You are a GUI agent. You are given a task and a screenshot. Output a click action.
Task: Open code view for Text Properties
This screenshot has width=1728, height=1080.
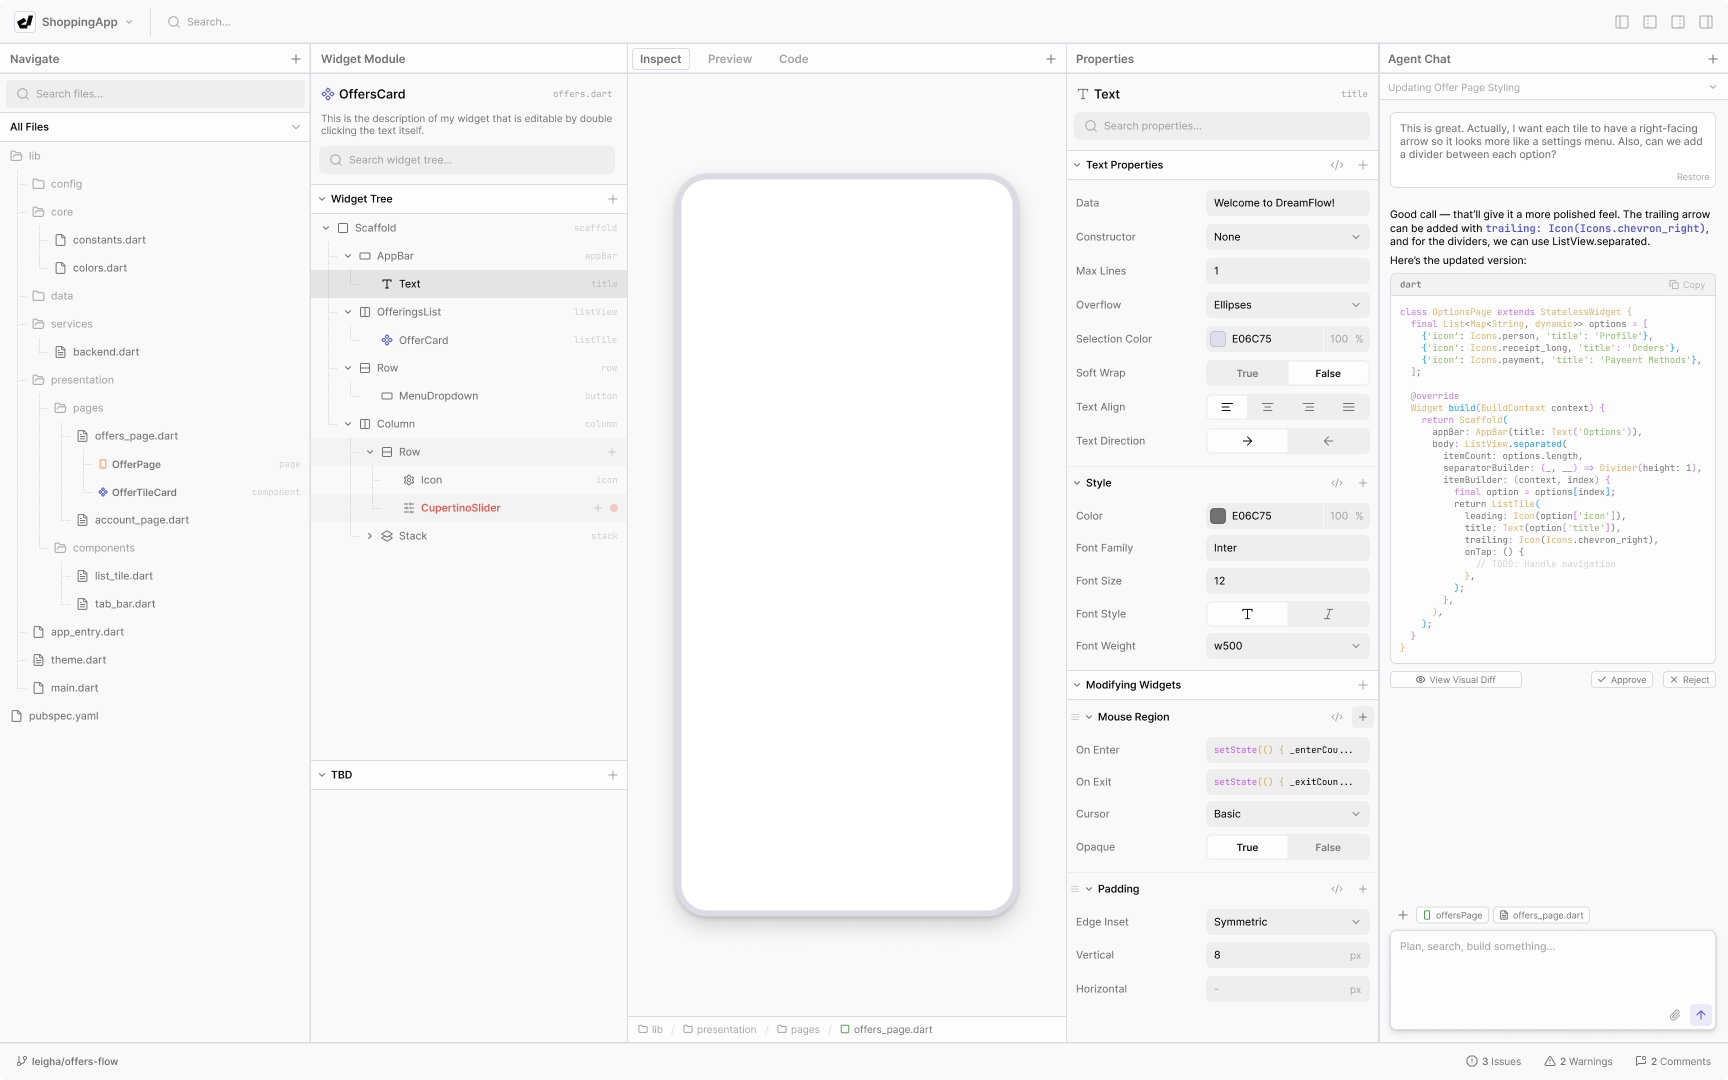tap(1337, 165)
